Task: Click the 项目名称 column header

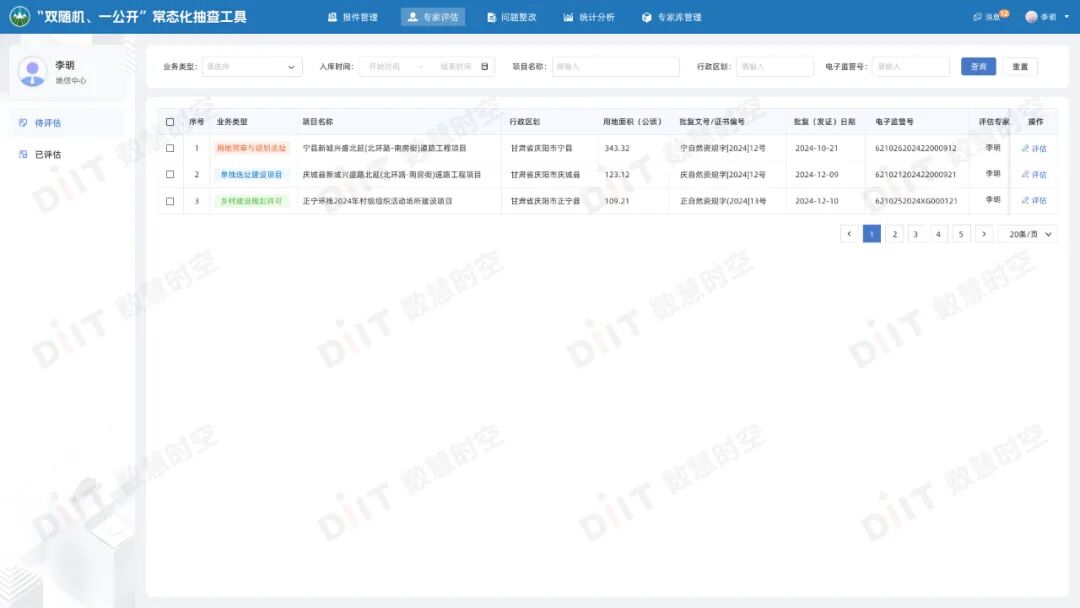Action: pos(318,122)
